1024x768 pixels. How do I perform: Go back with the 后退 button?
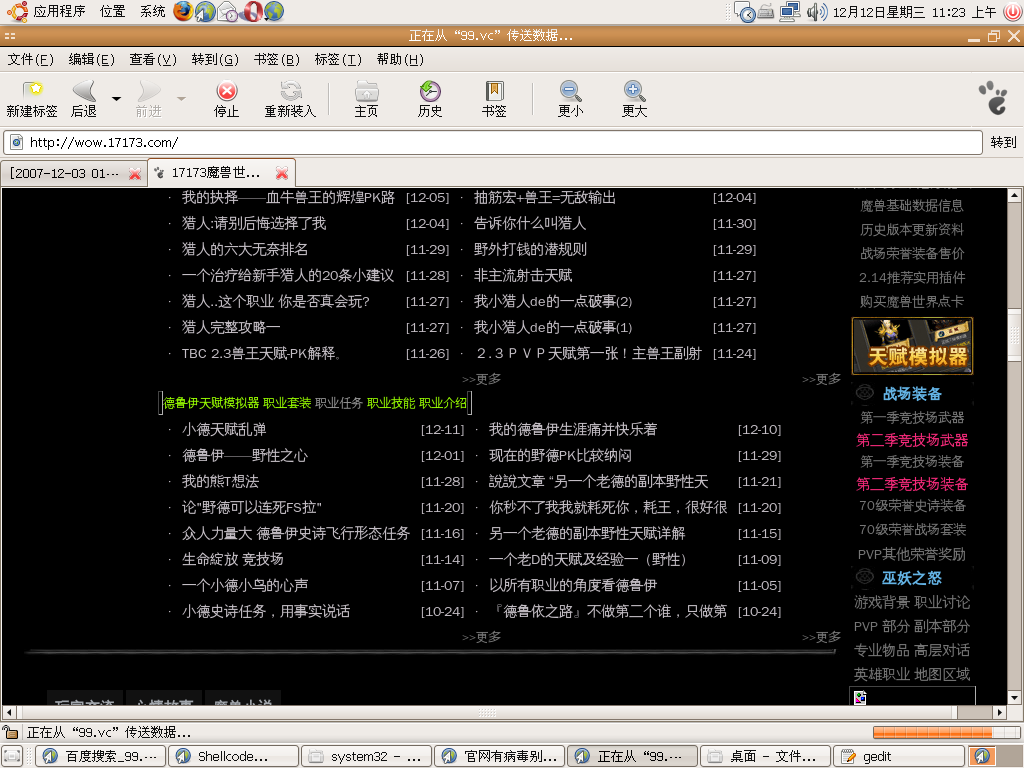tap(84, 99)
